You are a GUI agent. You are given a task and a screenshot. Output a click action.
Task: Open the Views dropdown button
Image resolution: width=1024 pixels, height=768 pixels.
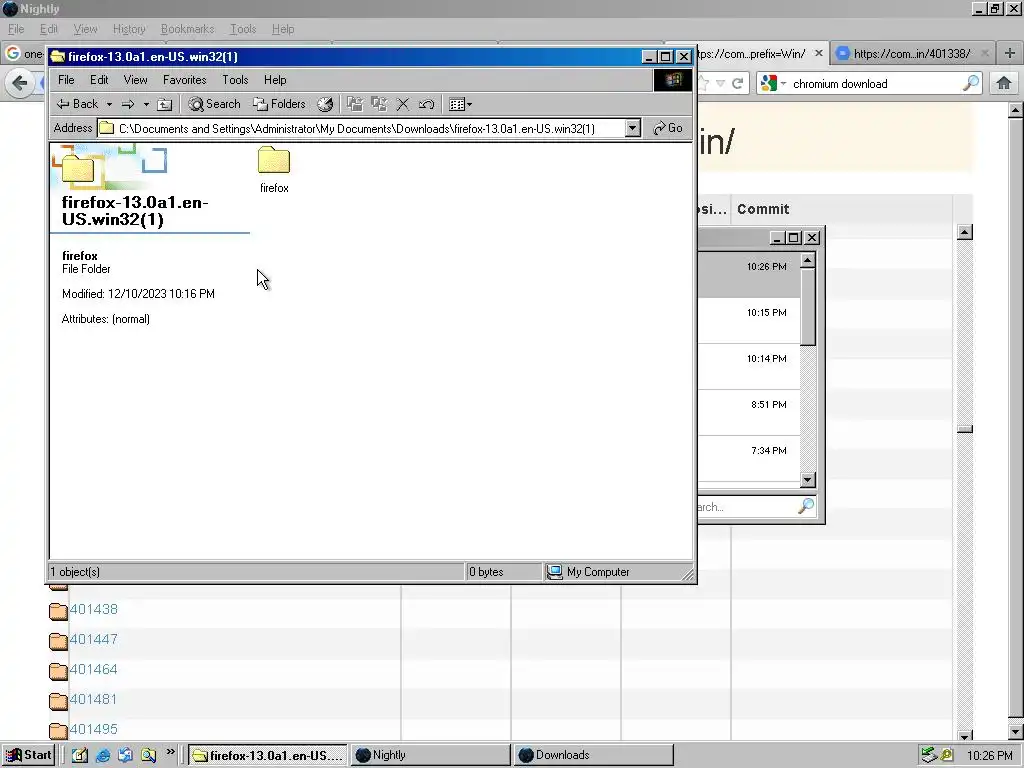point(460,104)
